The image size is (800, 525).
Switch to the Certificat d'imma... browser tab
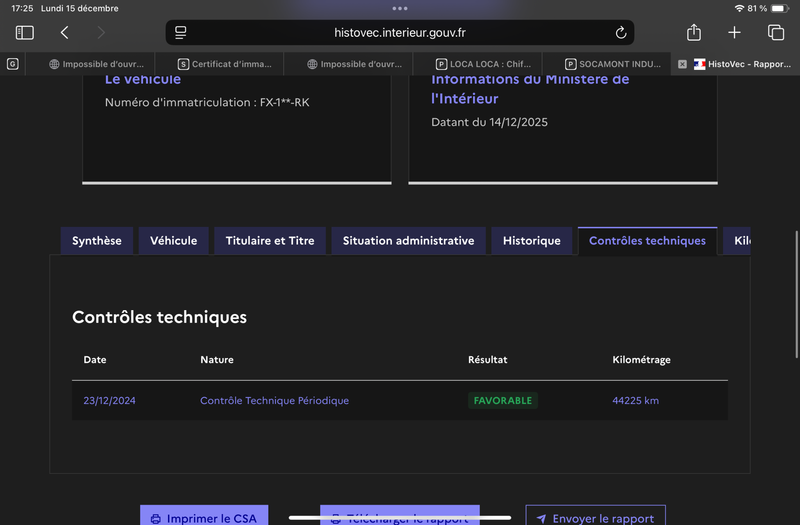click(x=224, y=64)
